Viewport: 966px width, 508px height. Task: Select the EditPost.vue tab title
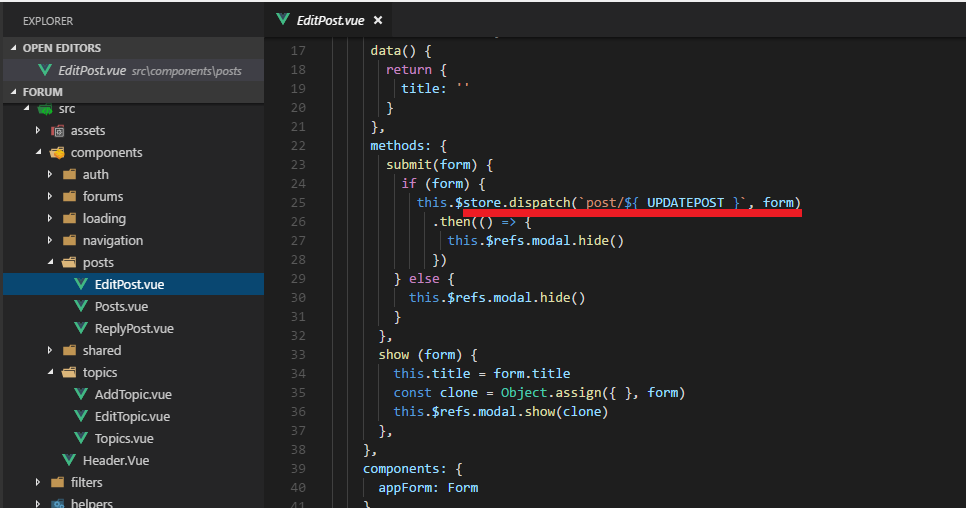click(x=330, y=20)
